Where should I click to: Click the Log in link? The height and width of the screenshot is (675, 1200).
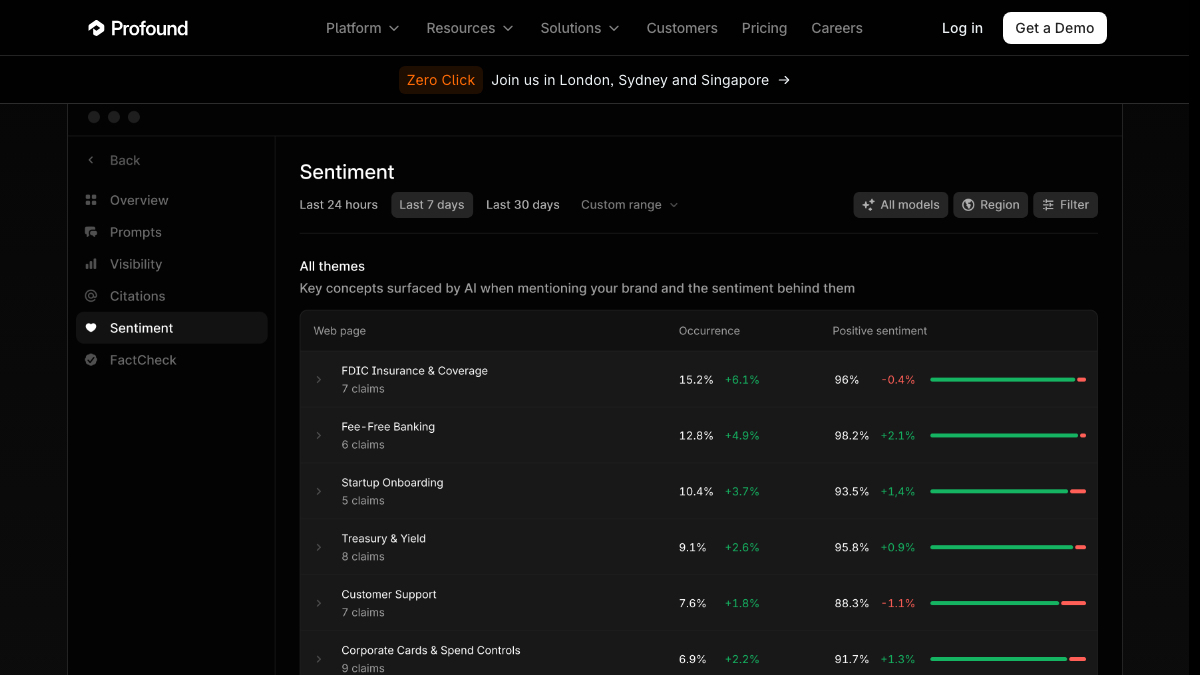tap(962, 28)
